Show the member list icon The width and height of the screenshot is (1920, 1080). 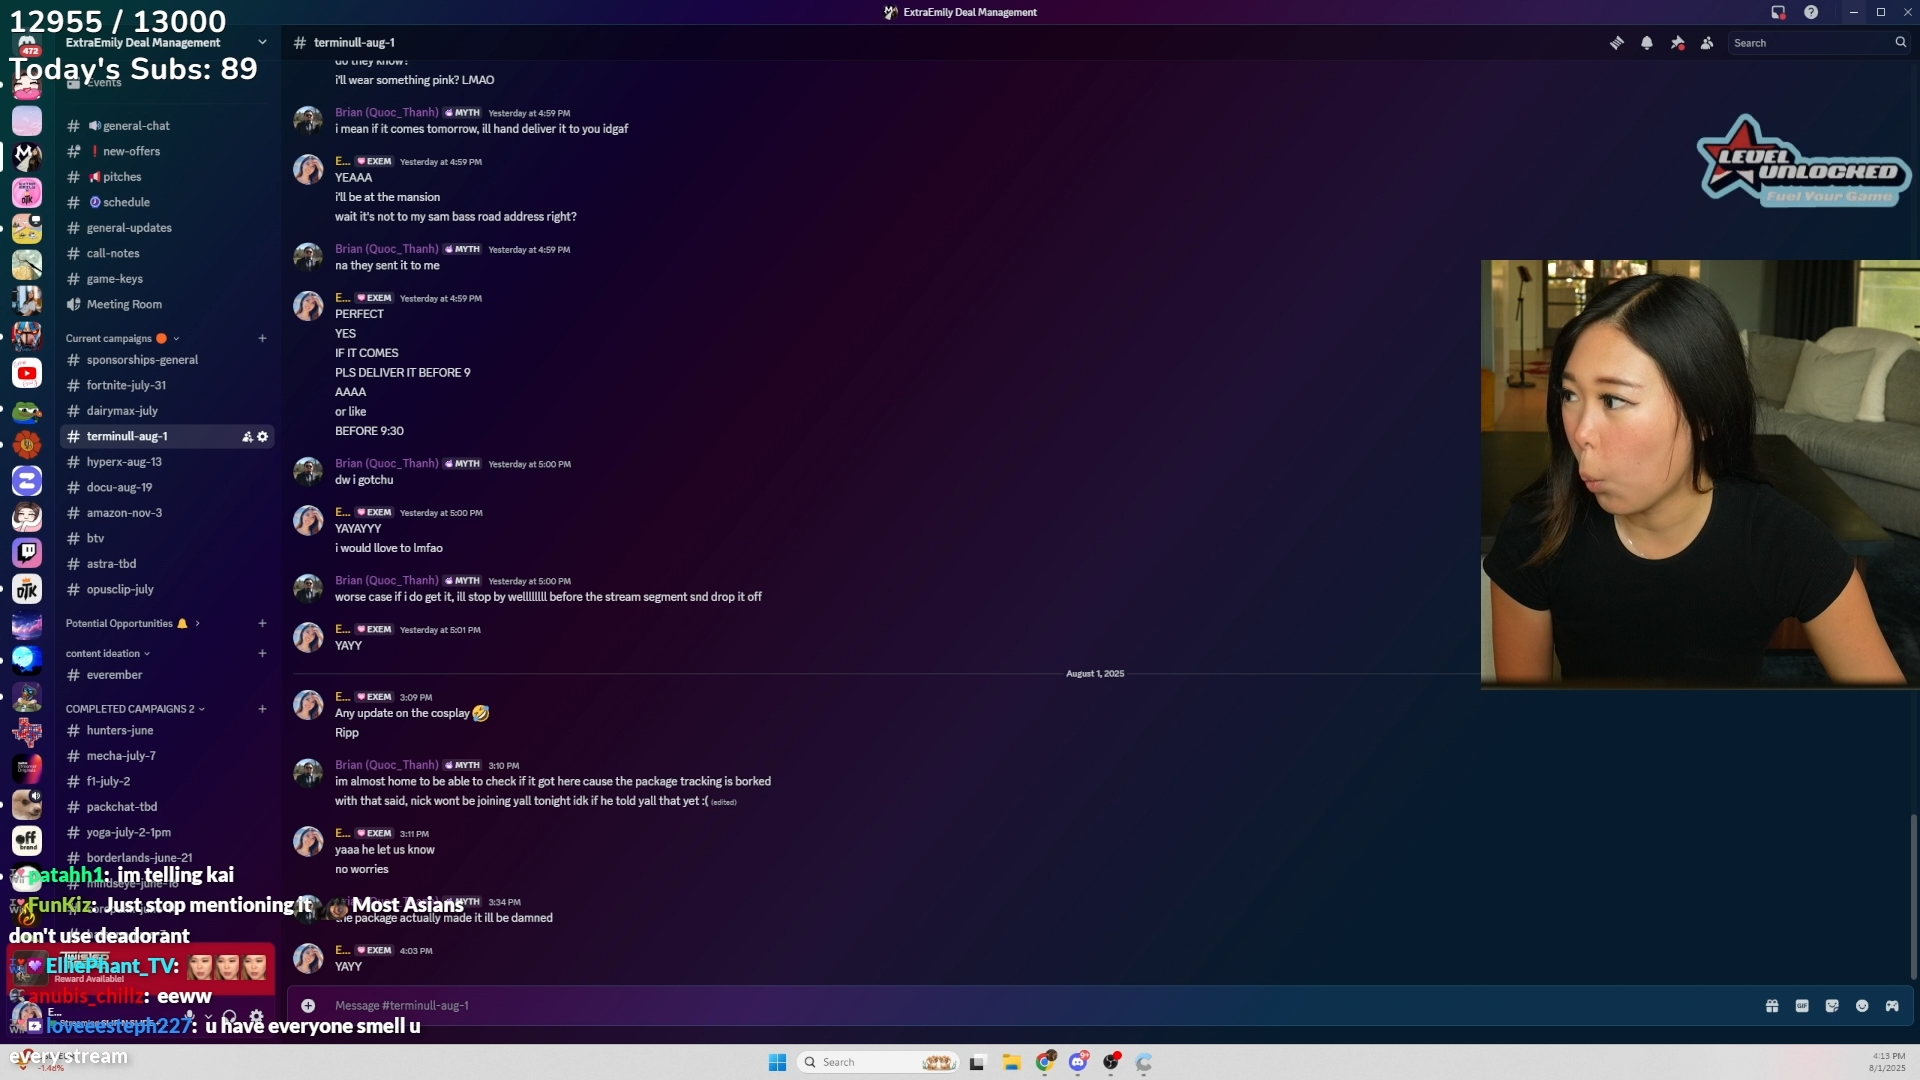(1707, 43)
